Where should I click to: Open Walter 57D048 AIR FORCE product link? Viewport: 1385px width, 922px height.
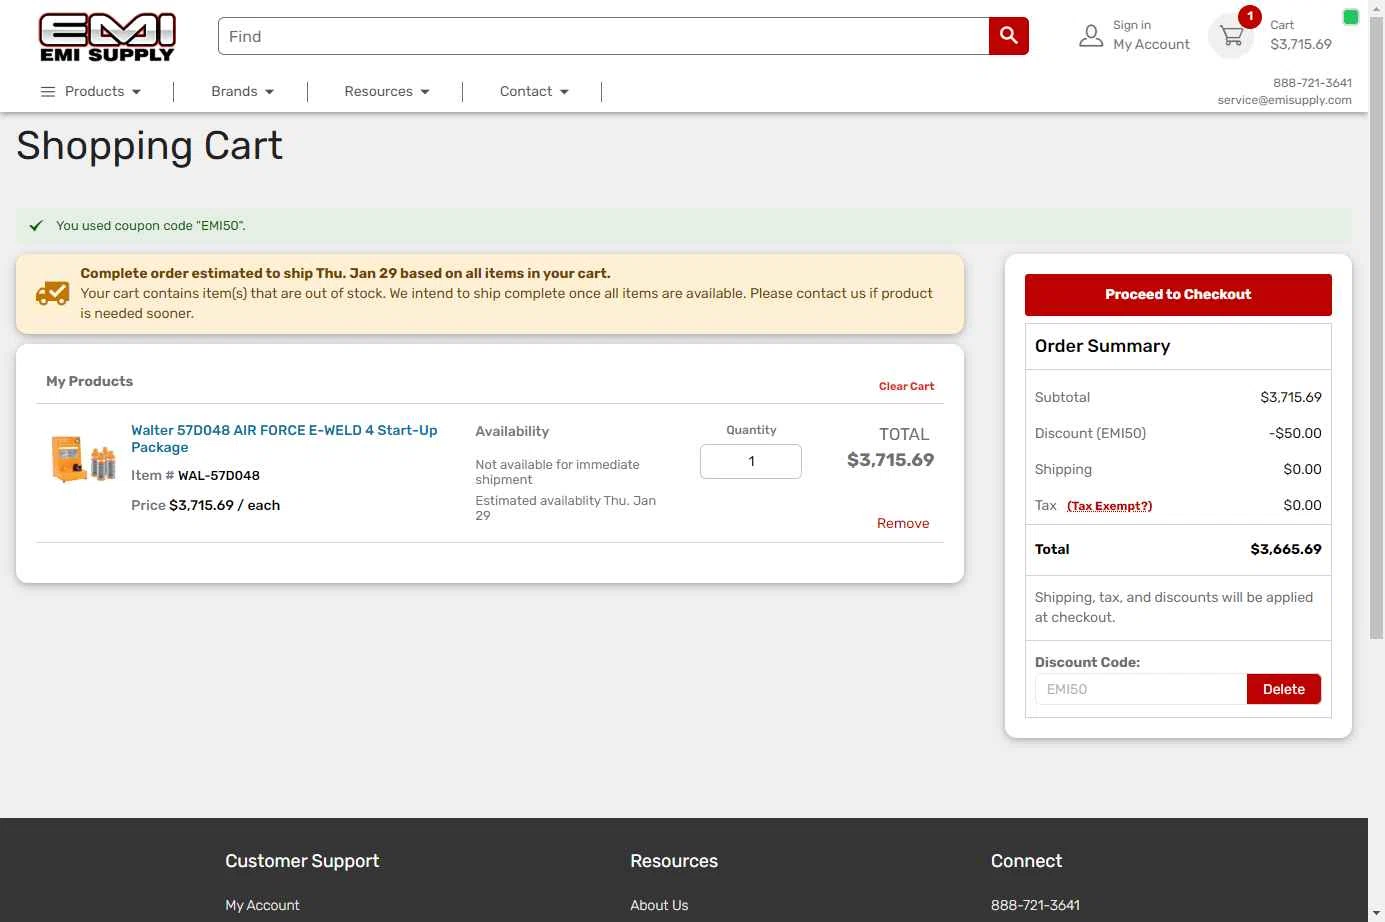pos(284,439)
